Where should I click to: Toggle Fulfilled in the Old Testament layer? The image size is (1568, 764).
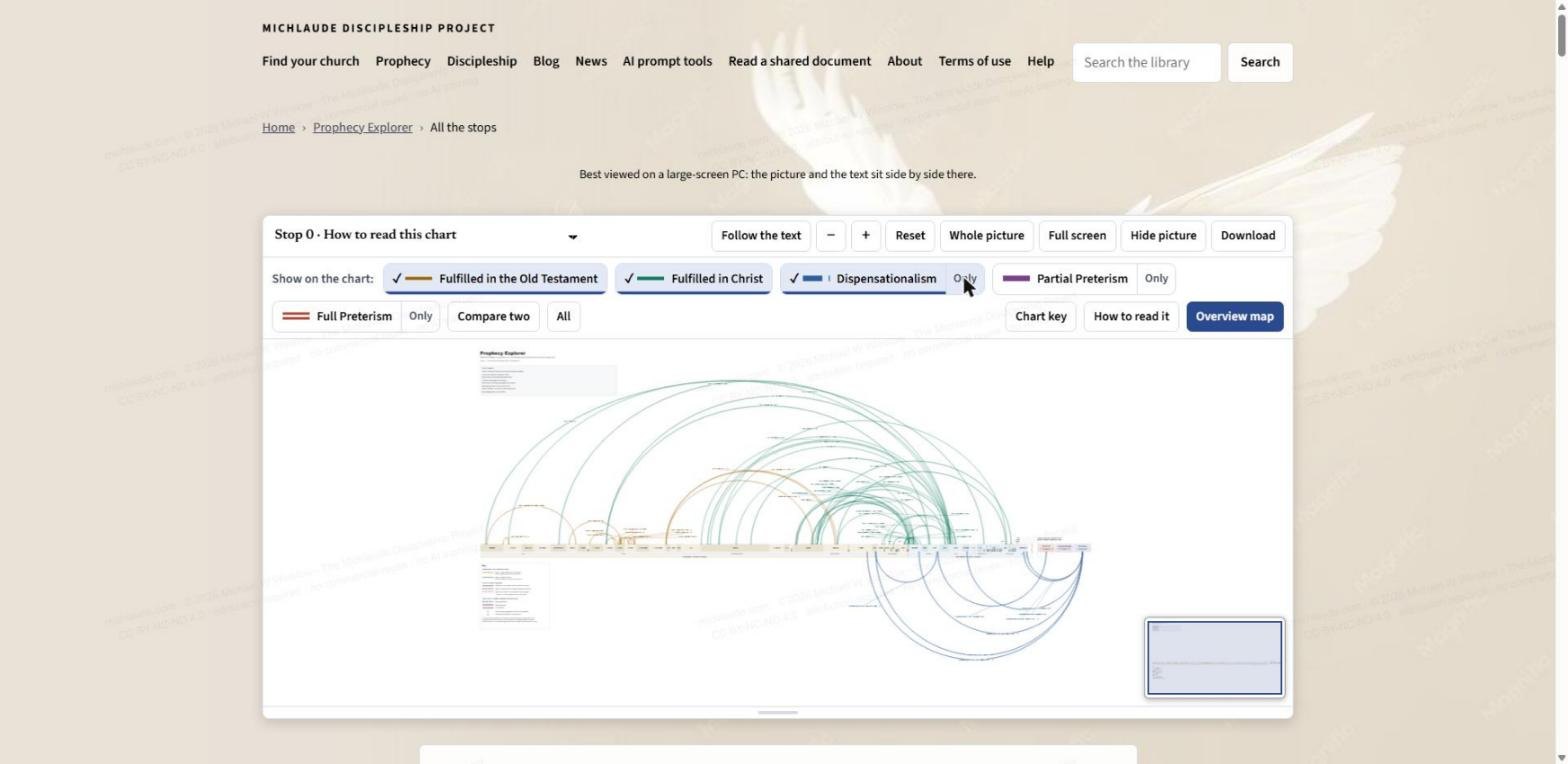[495, 279]
